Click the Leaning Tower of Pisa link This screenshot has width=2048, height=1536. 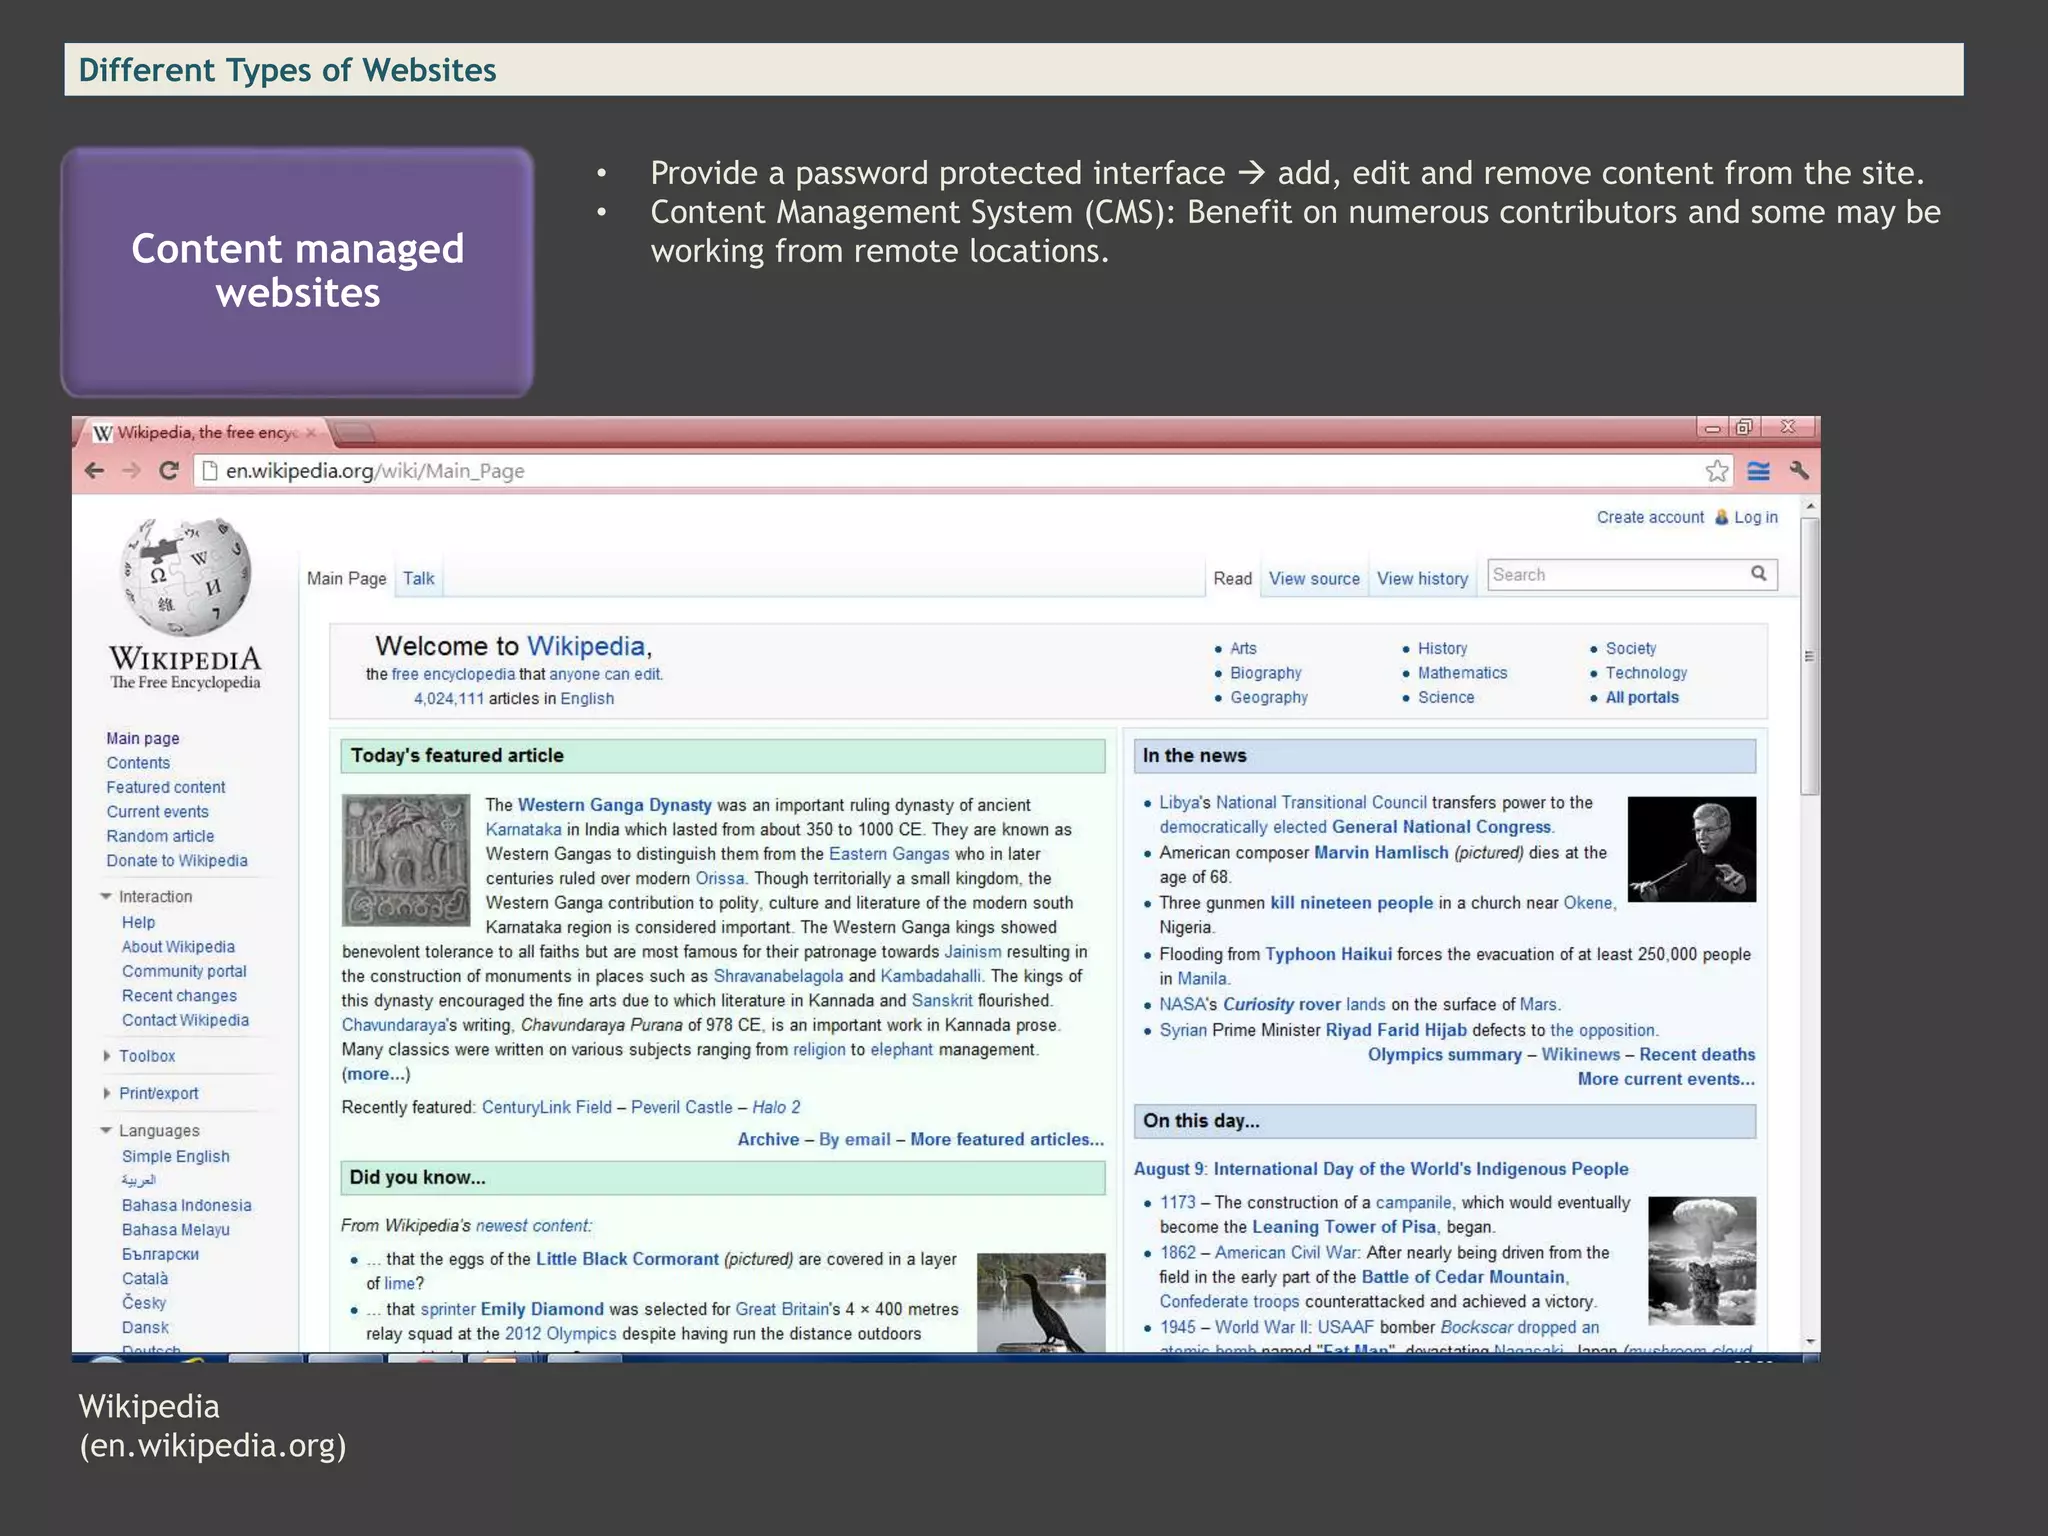point(1344,1227)
